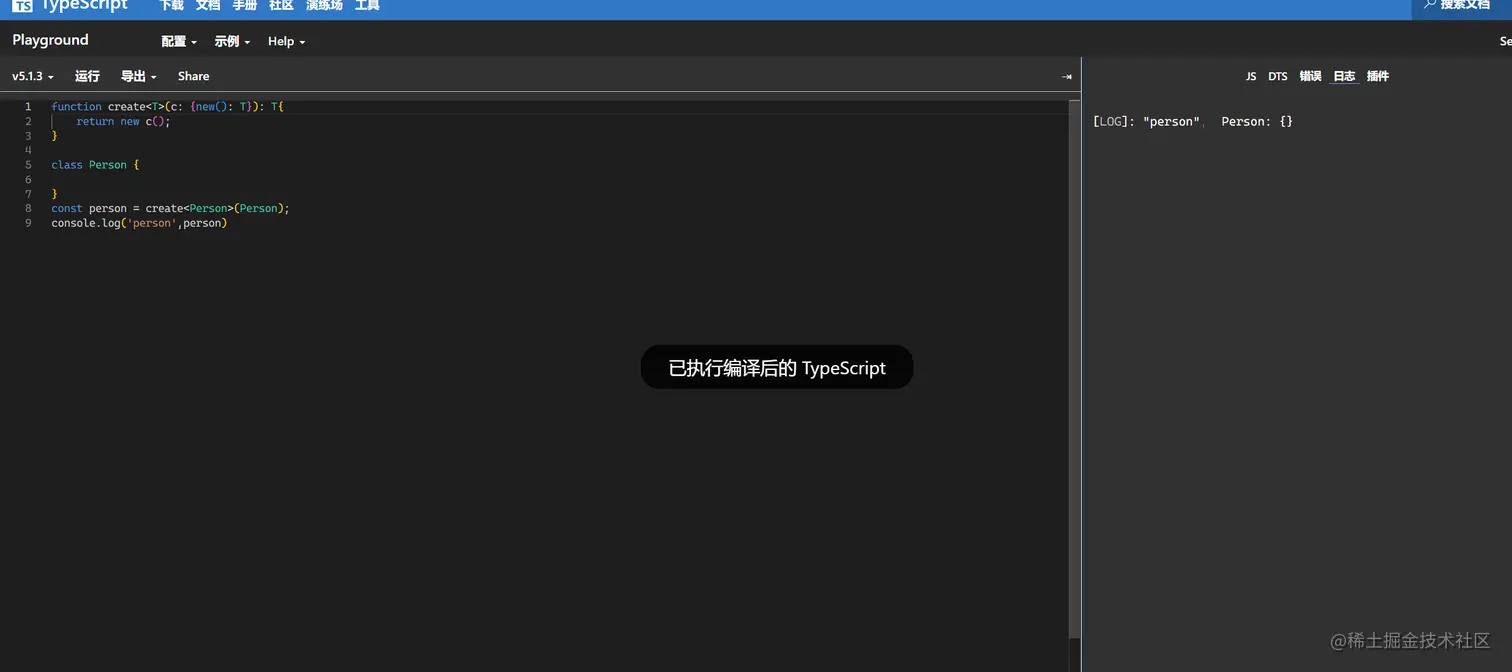Viewport: 1512px width, 672px height.
Task: Click the Playground title text
Action: pyautogui.click(x=50, y=40)
